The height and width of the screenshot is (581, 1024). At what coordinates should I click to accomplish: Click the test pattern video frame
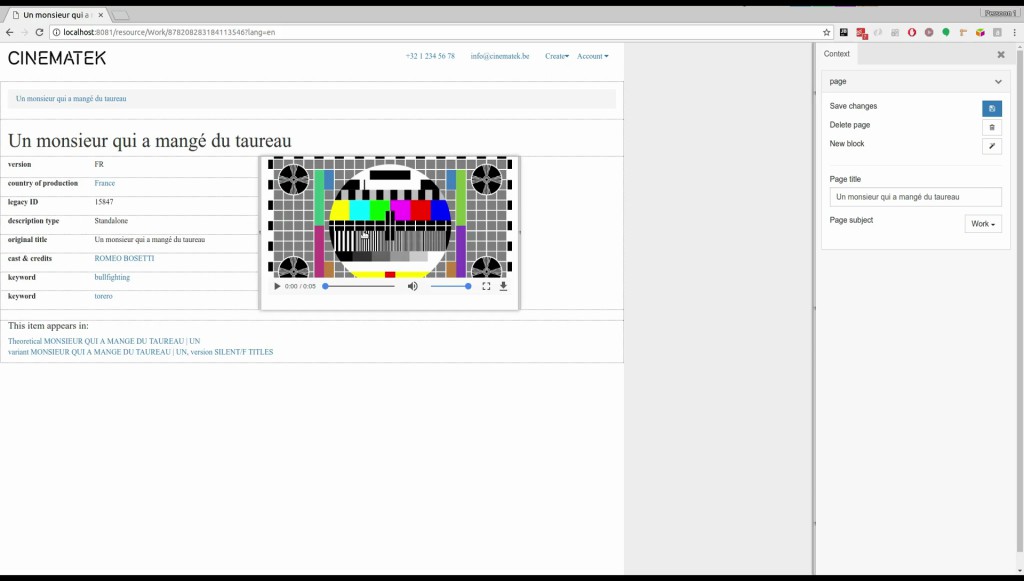tap(390, 217)
